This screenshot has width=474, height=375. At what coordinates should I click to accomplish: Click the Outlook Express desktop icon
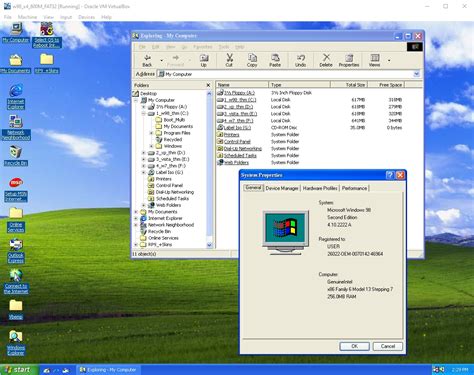click(x=16, y=251)
